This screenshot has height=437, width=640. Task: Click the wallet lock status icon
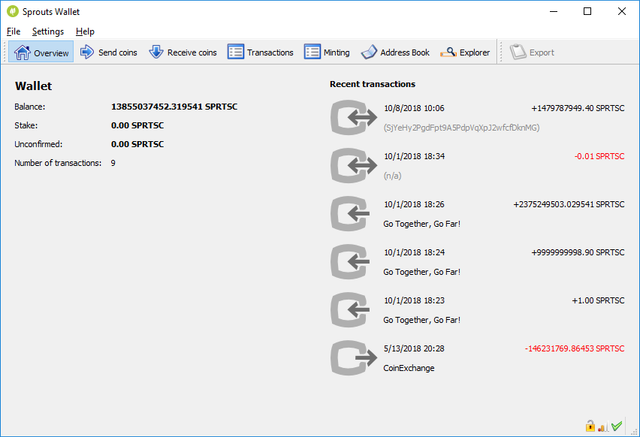point(590,426)
